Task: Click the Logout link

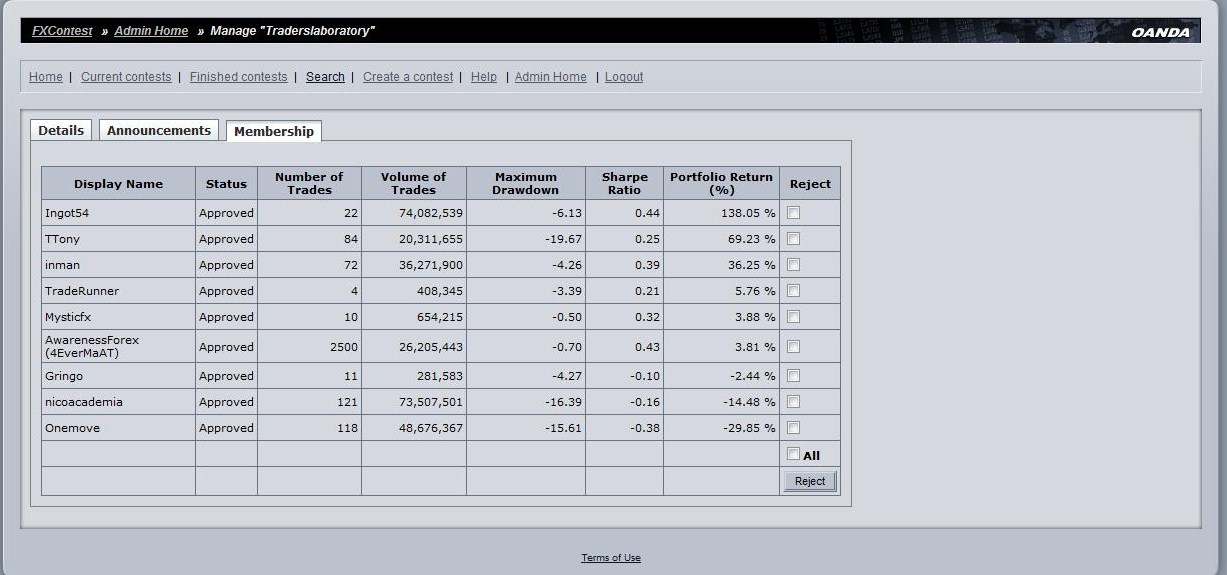Action: (624, 77)
